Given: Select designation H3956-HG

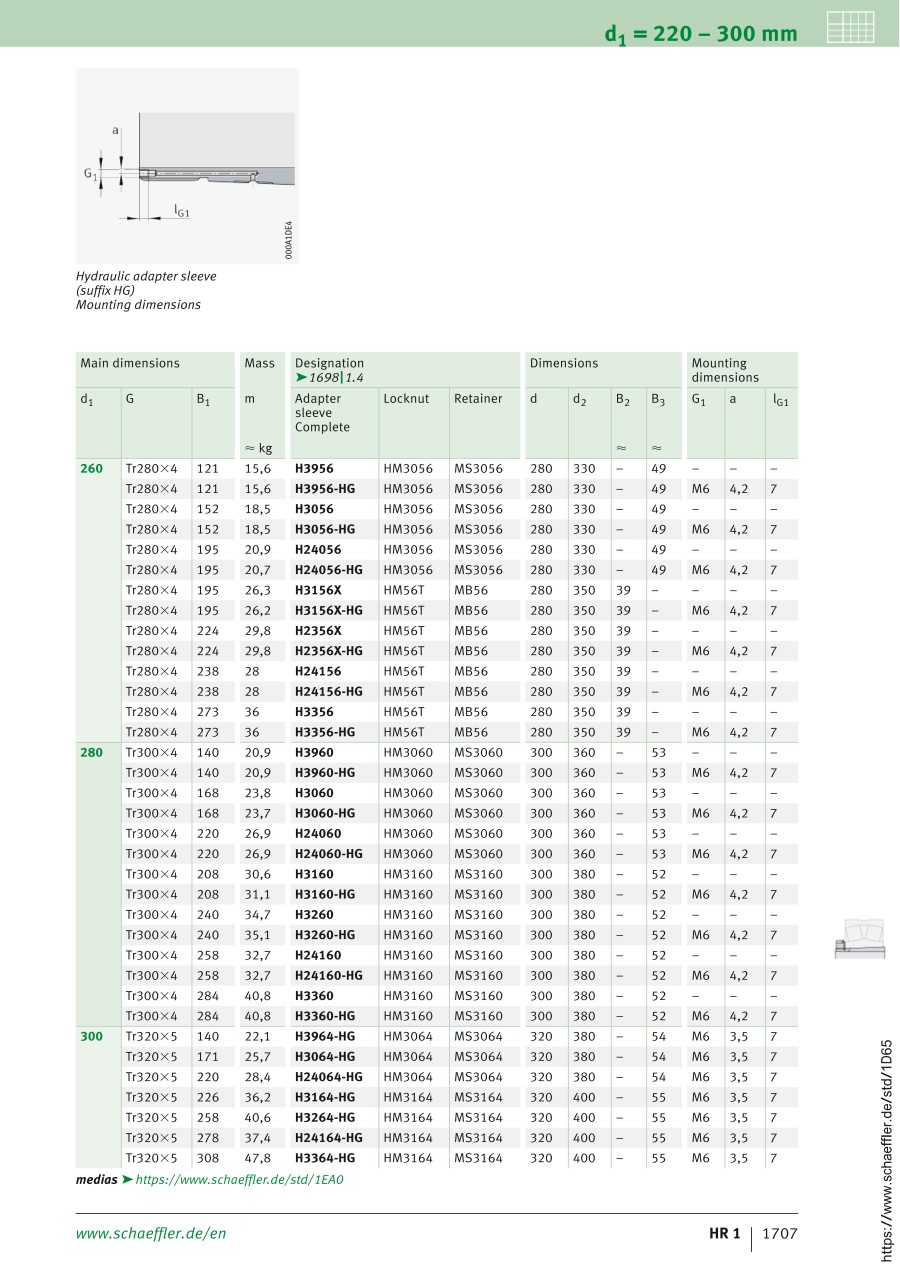Looking at the screenshot, I should click(325, 489).
